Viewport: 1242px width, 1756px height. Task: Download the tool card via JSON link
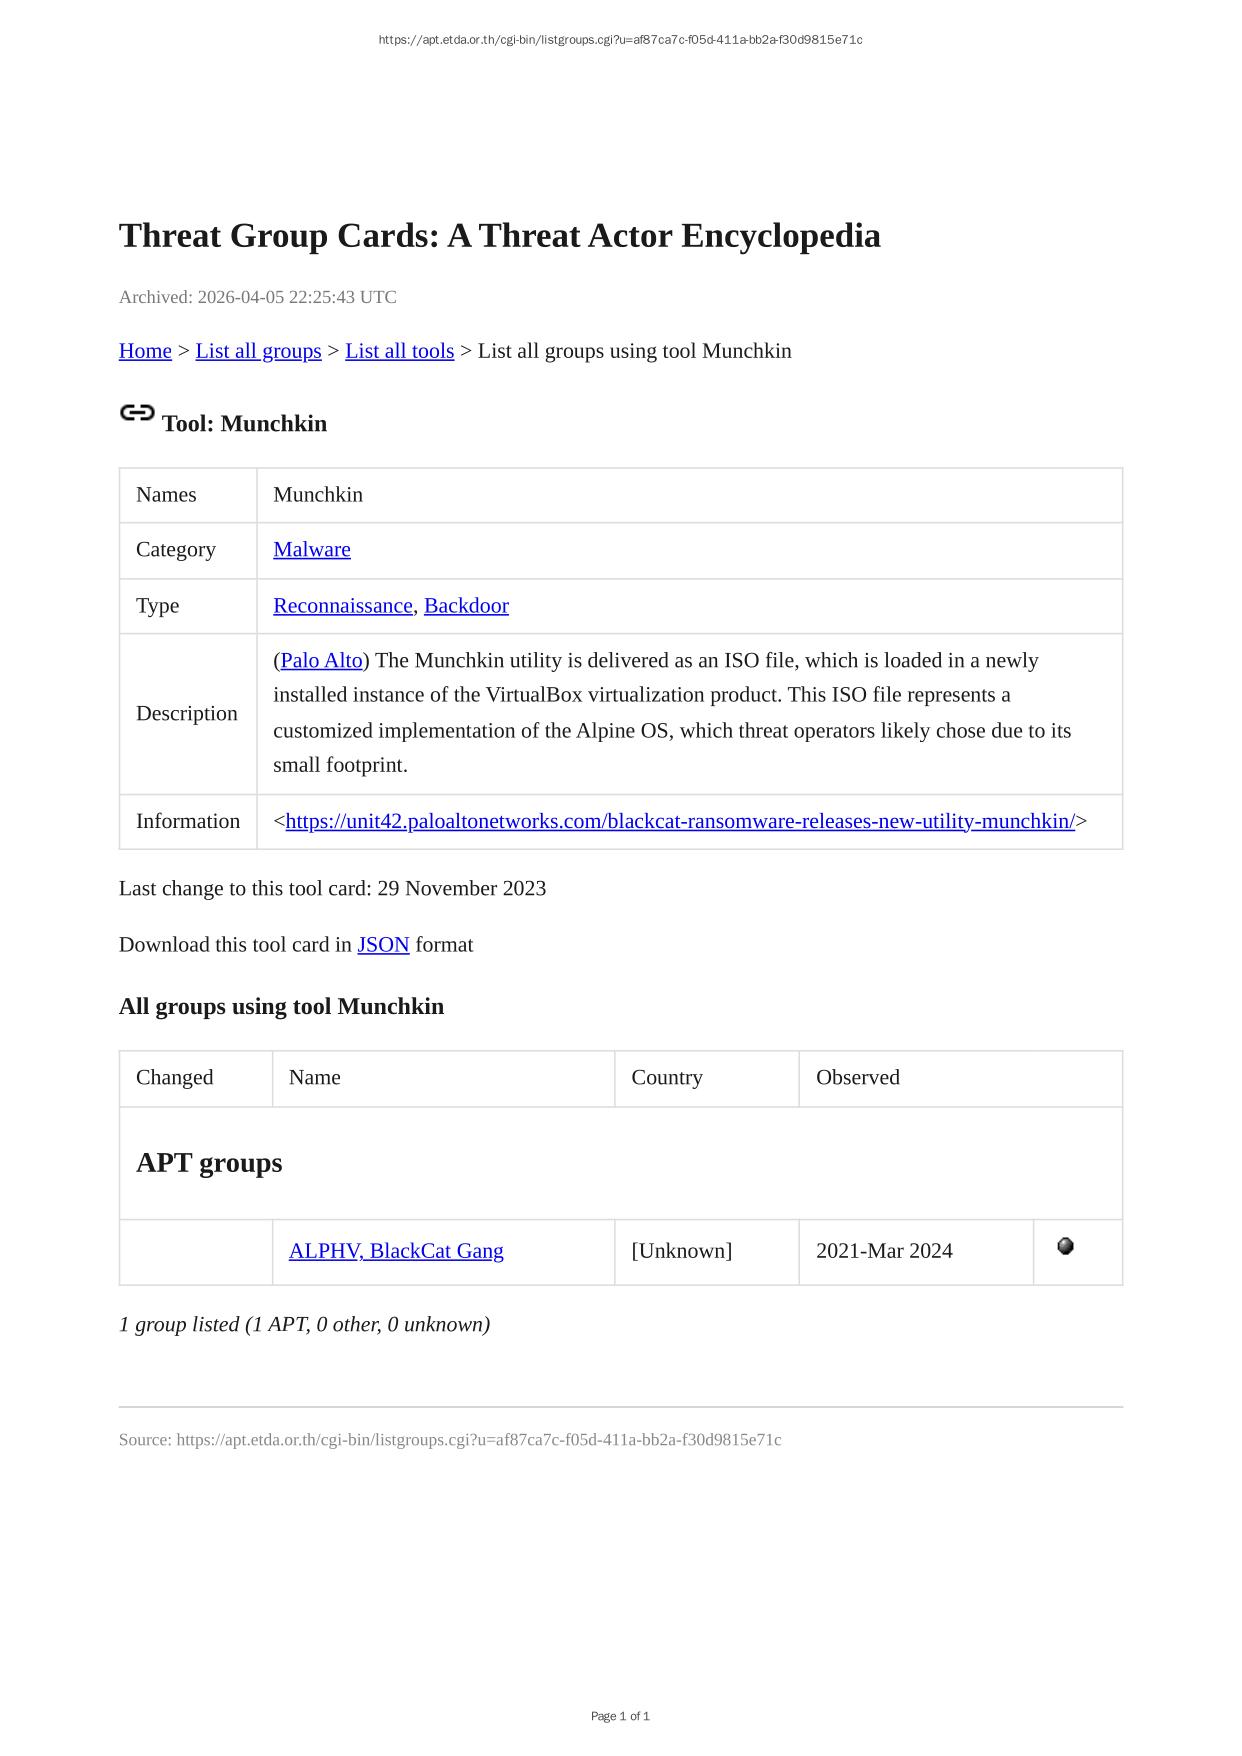[383, 945]
